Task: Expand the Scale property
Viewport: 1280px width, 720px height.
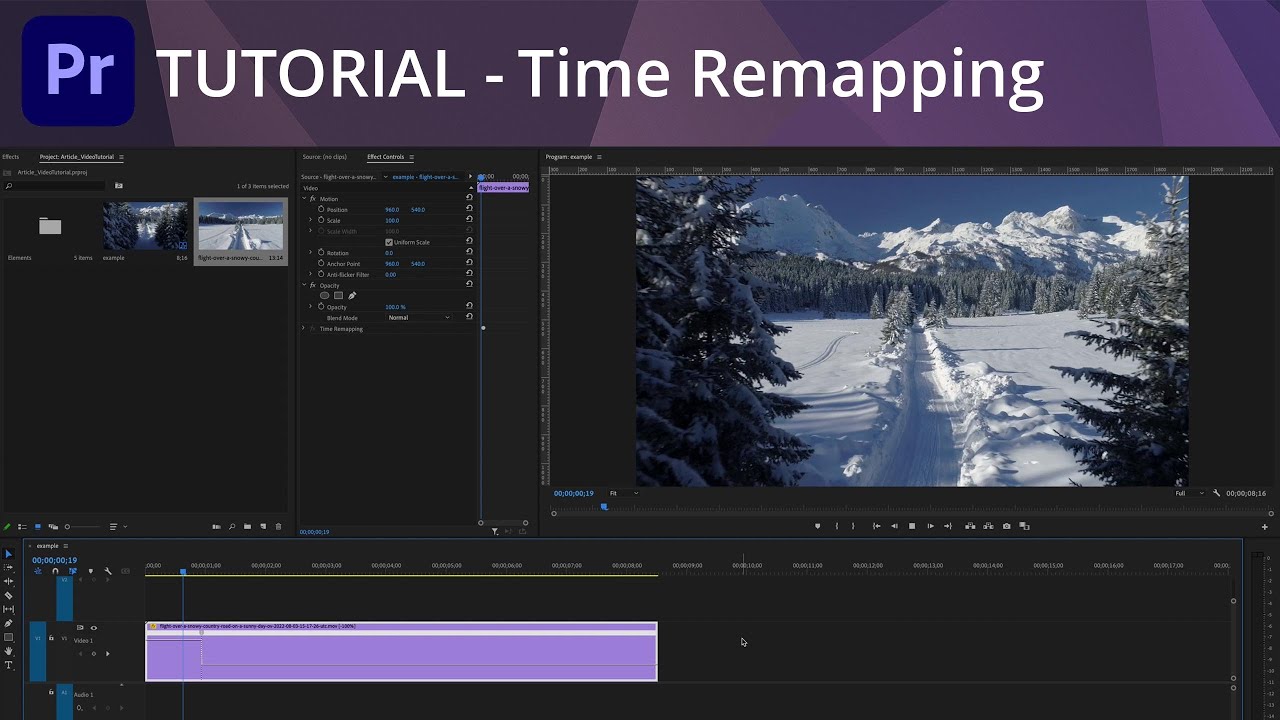Action: 311,220
